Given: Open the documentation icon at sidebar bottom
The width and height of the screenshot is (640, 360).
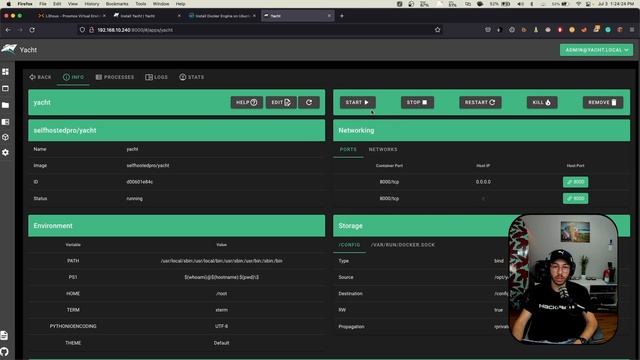Looking at the screenshot, I should tap(4, 335).
